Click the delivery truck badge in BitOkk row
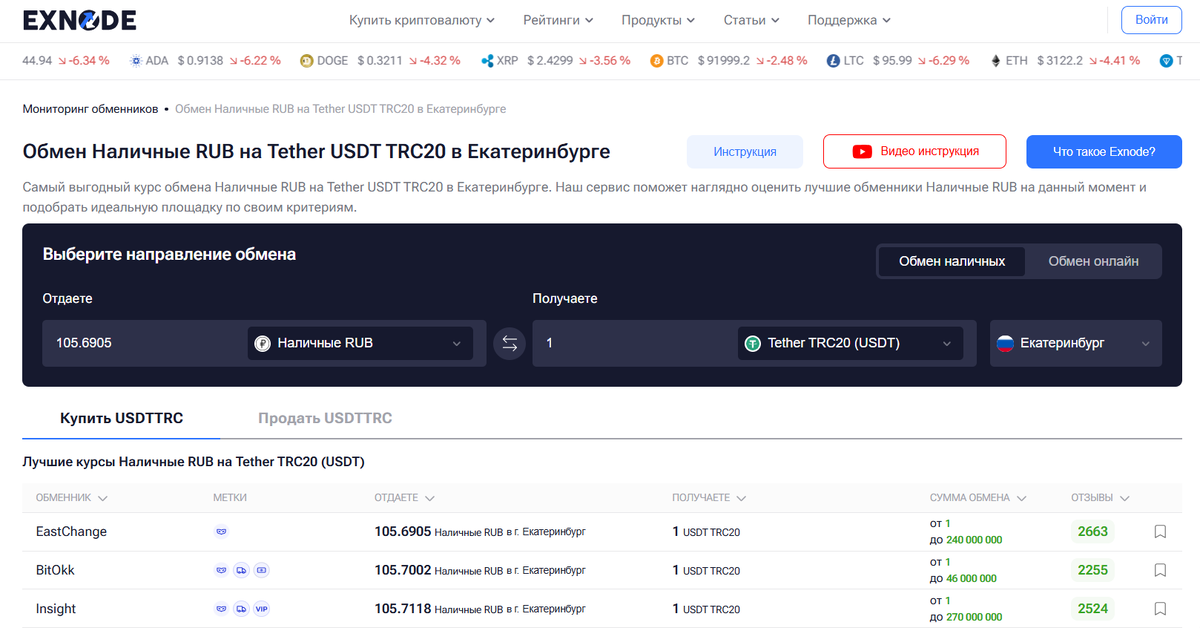The width and height of the screenshot is (1200, 628). (x=242, y=570)
